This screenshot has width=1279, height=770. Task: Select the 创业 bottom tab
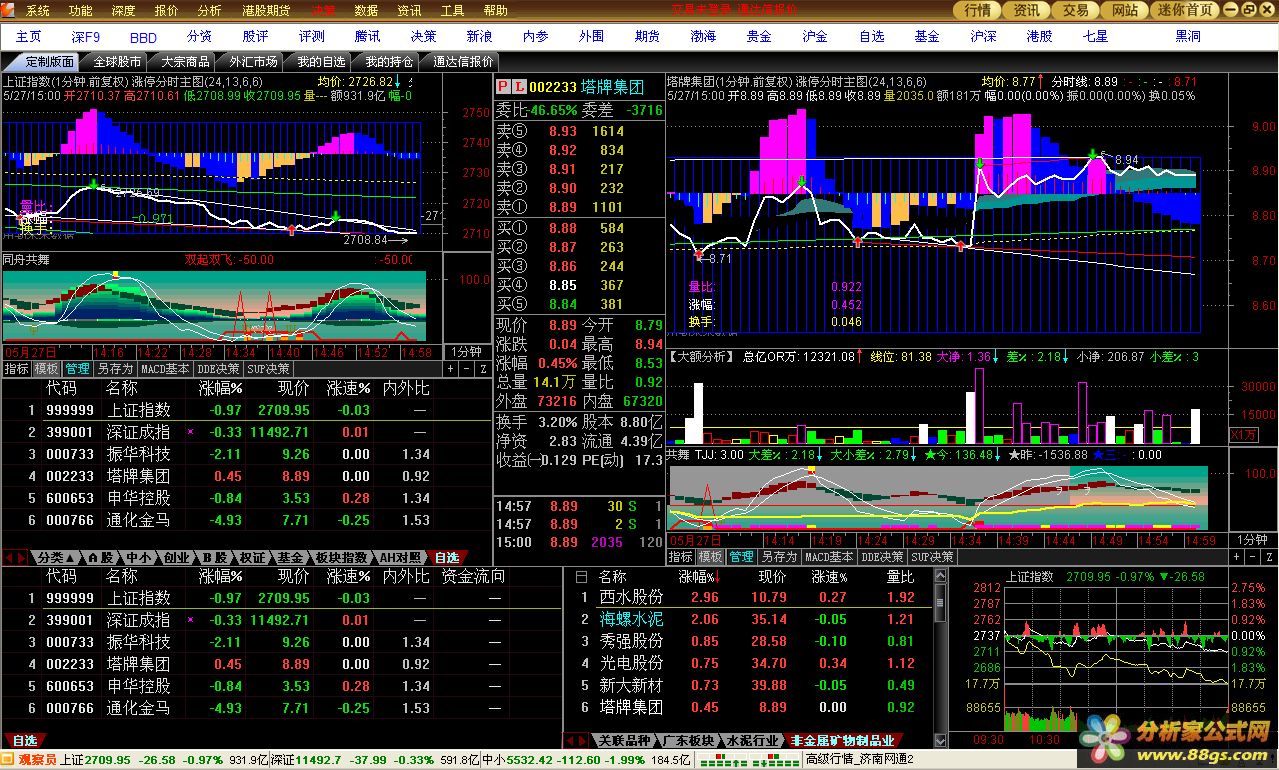176,557
